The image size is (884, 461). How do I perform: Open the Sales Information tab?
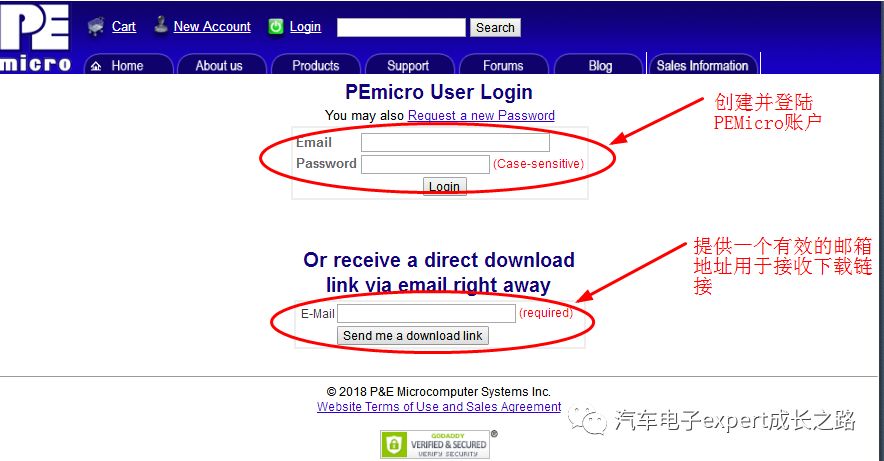point(702,65)
